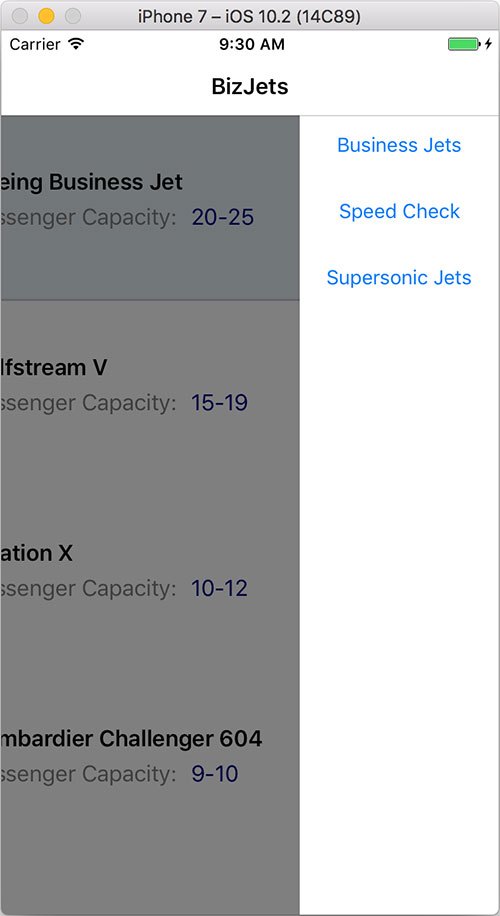
Task: Select the Boeing Business Jet row
Action: tap(150, 208)
